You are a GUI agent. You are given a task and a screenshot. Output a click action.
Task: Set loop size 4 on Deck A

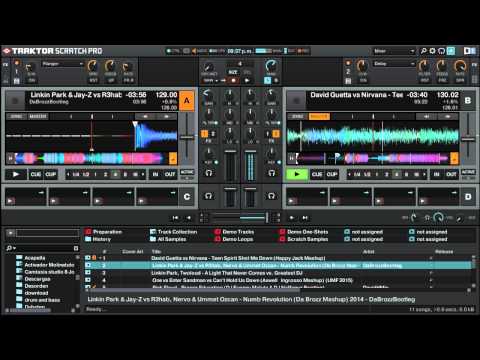pyautogui.click(x=115, y=174)
